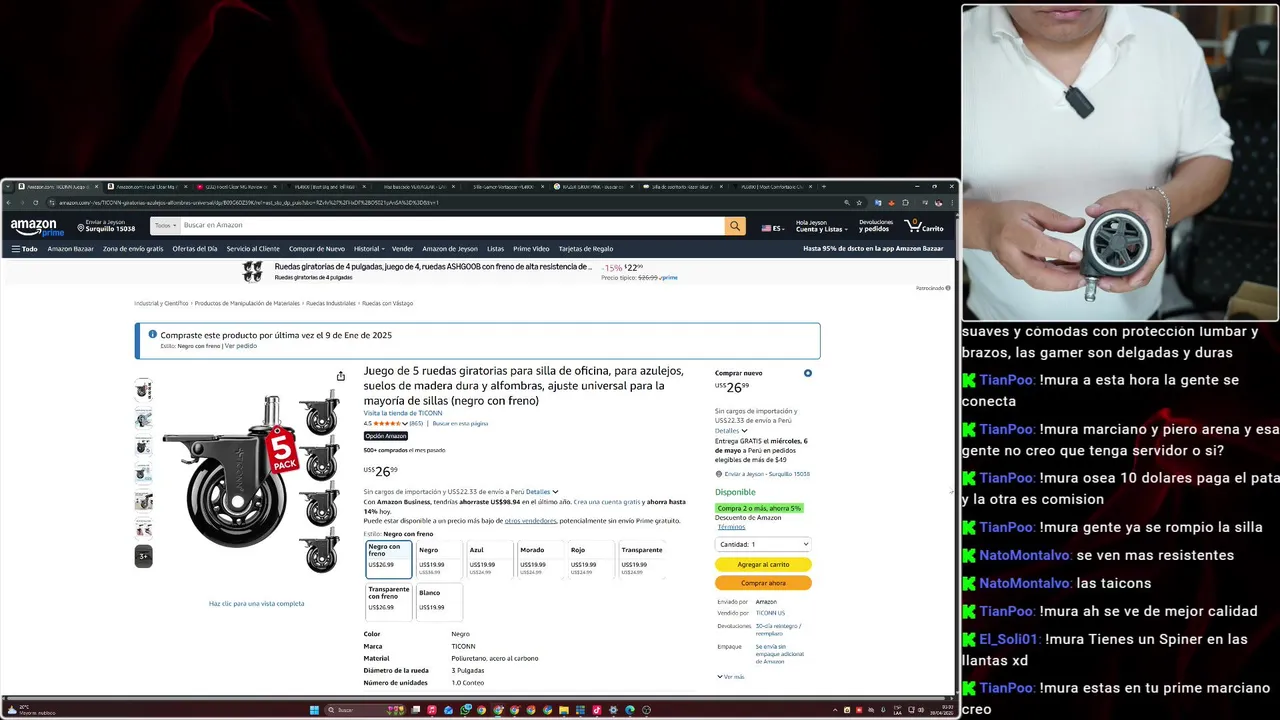The image size is (1280, 720).
Task: Click the share icon above product image
Action: tap(341, 376)
